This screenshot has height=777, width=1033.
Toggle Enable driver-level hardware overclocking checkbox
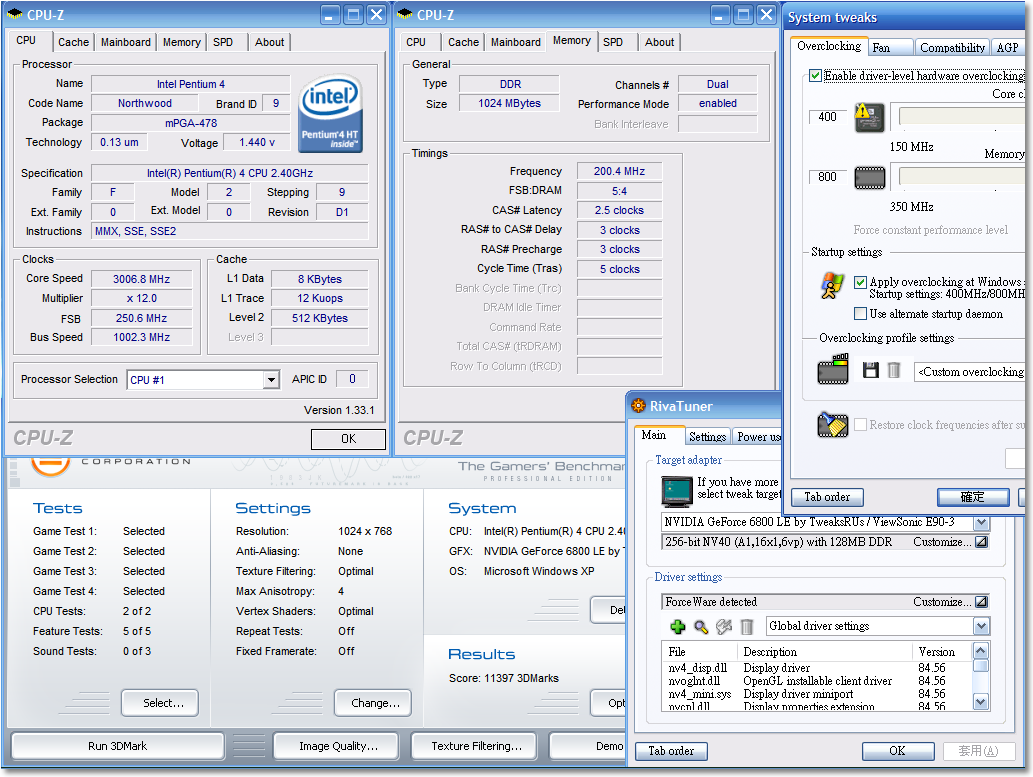[816, 76]
